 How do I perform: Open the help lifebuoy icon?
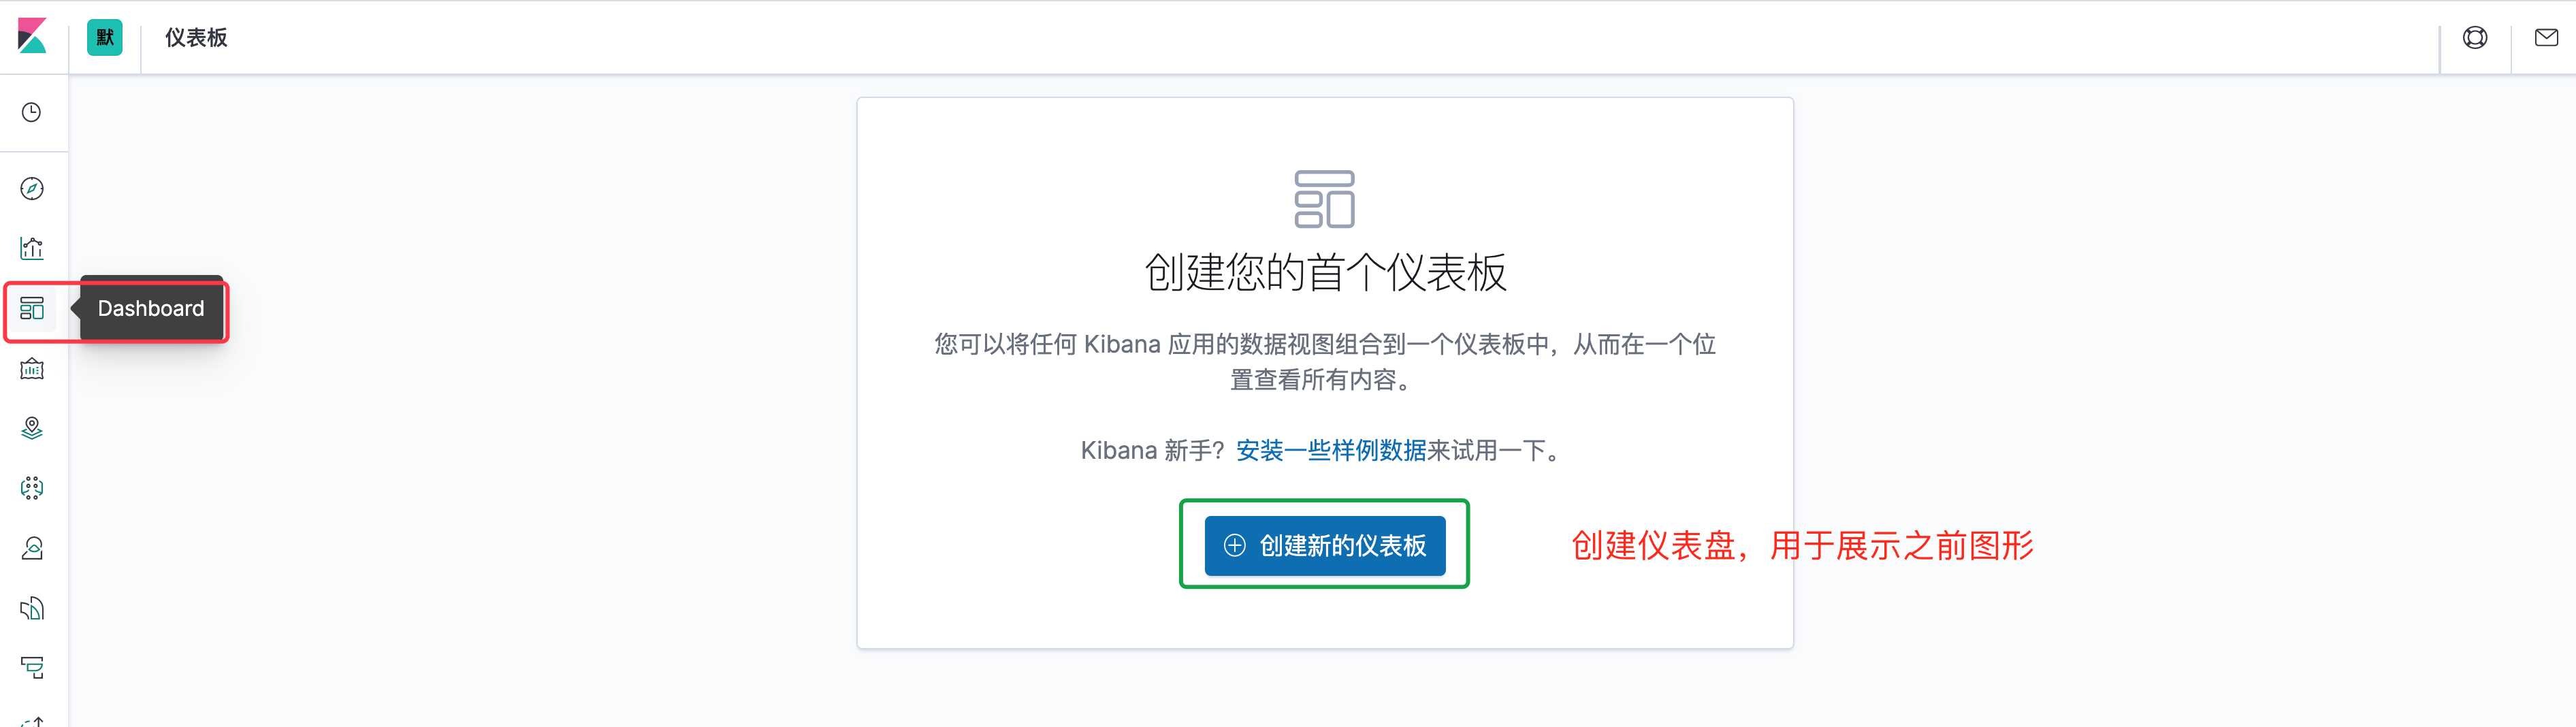(2475, 38)
